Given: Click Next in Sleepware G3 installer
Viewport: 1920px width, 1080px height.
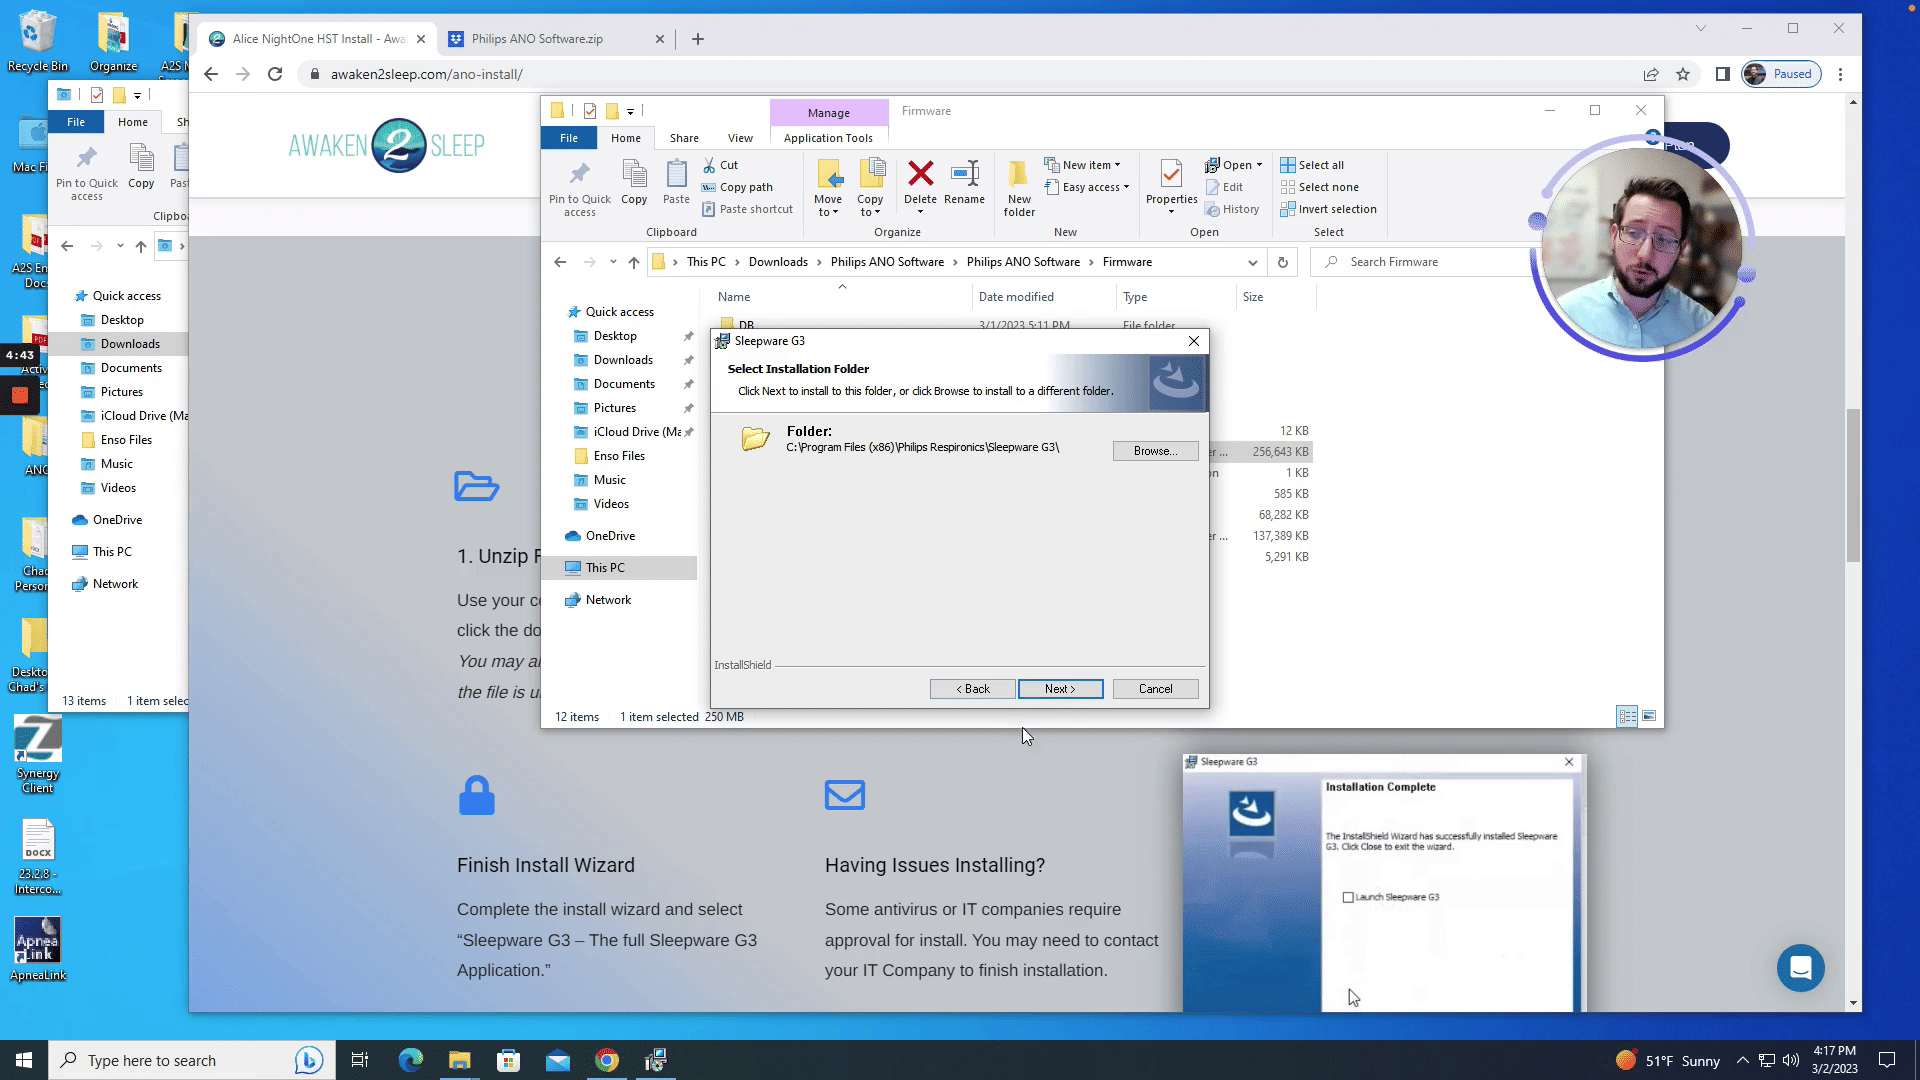Looking at the screenshot, I should pyautogui.click(x=1060, y=689).
